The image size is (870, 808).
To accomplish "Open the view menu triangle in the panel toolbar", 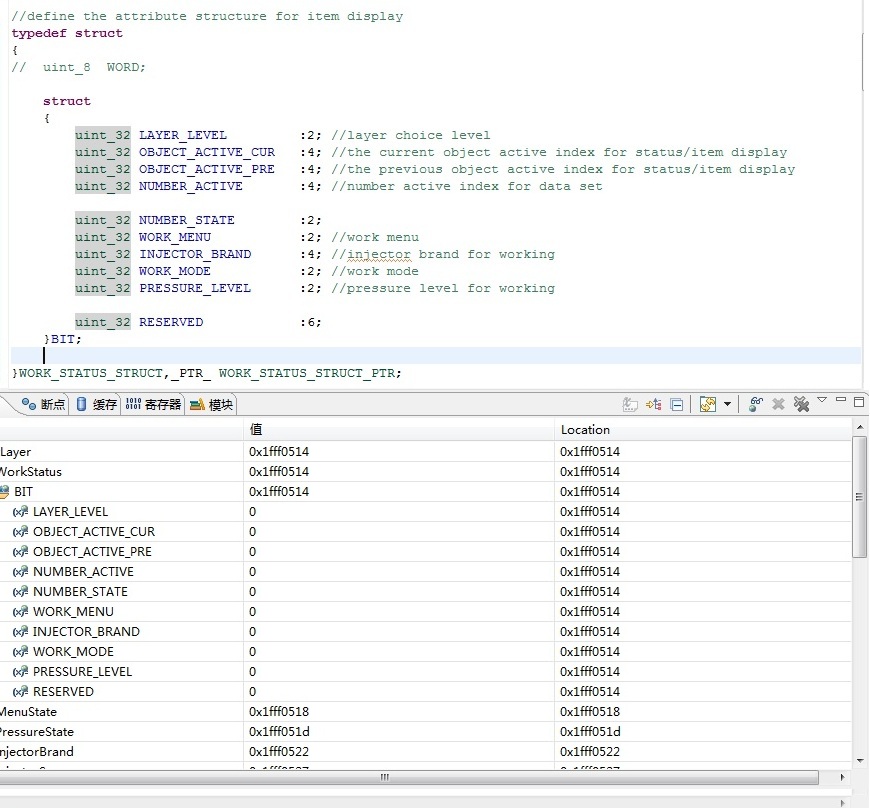I will 822,401.
